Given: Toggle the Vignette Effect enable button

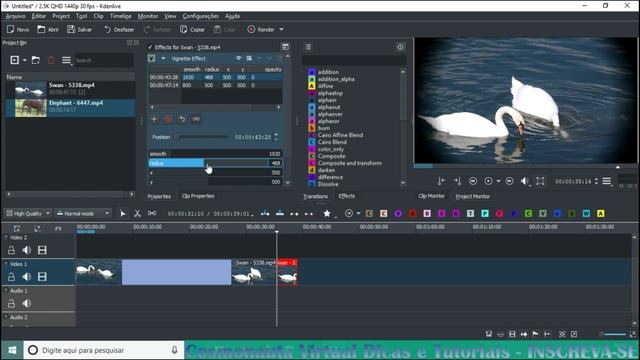Looking at the screenshot, I should tap(151, 59).
